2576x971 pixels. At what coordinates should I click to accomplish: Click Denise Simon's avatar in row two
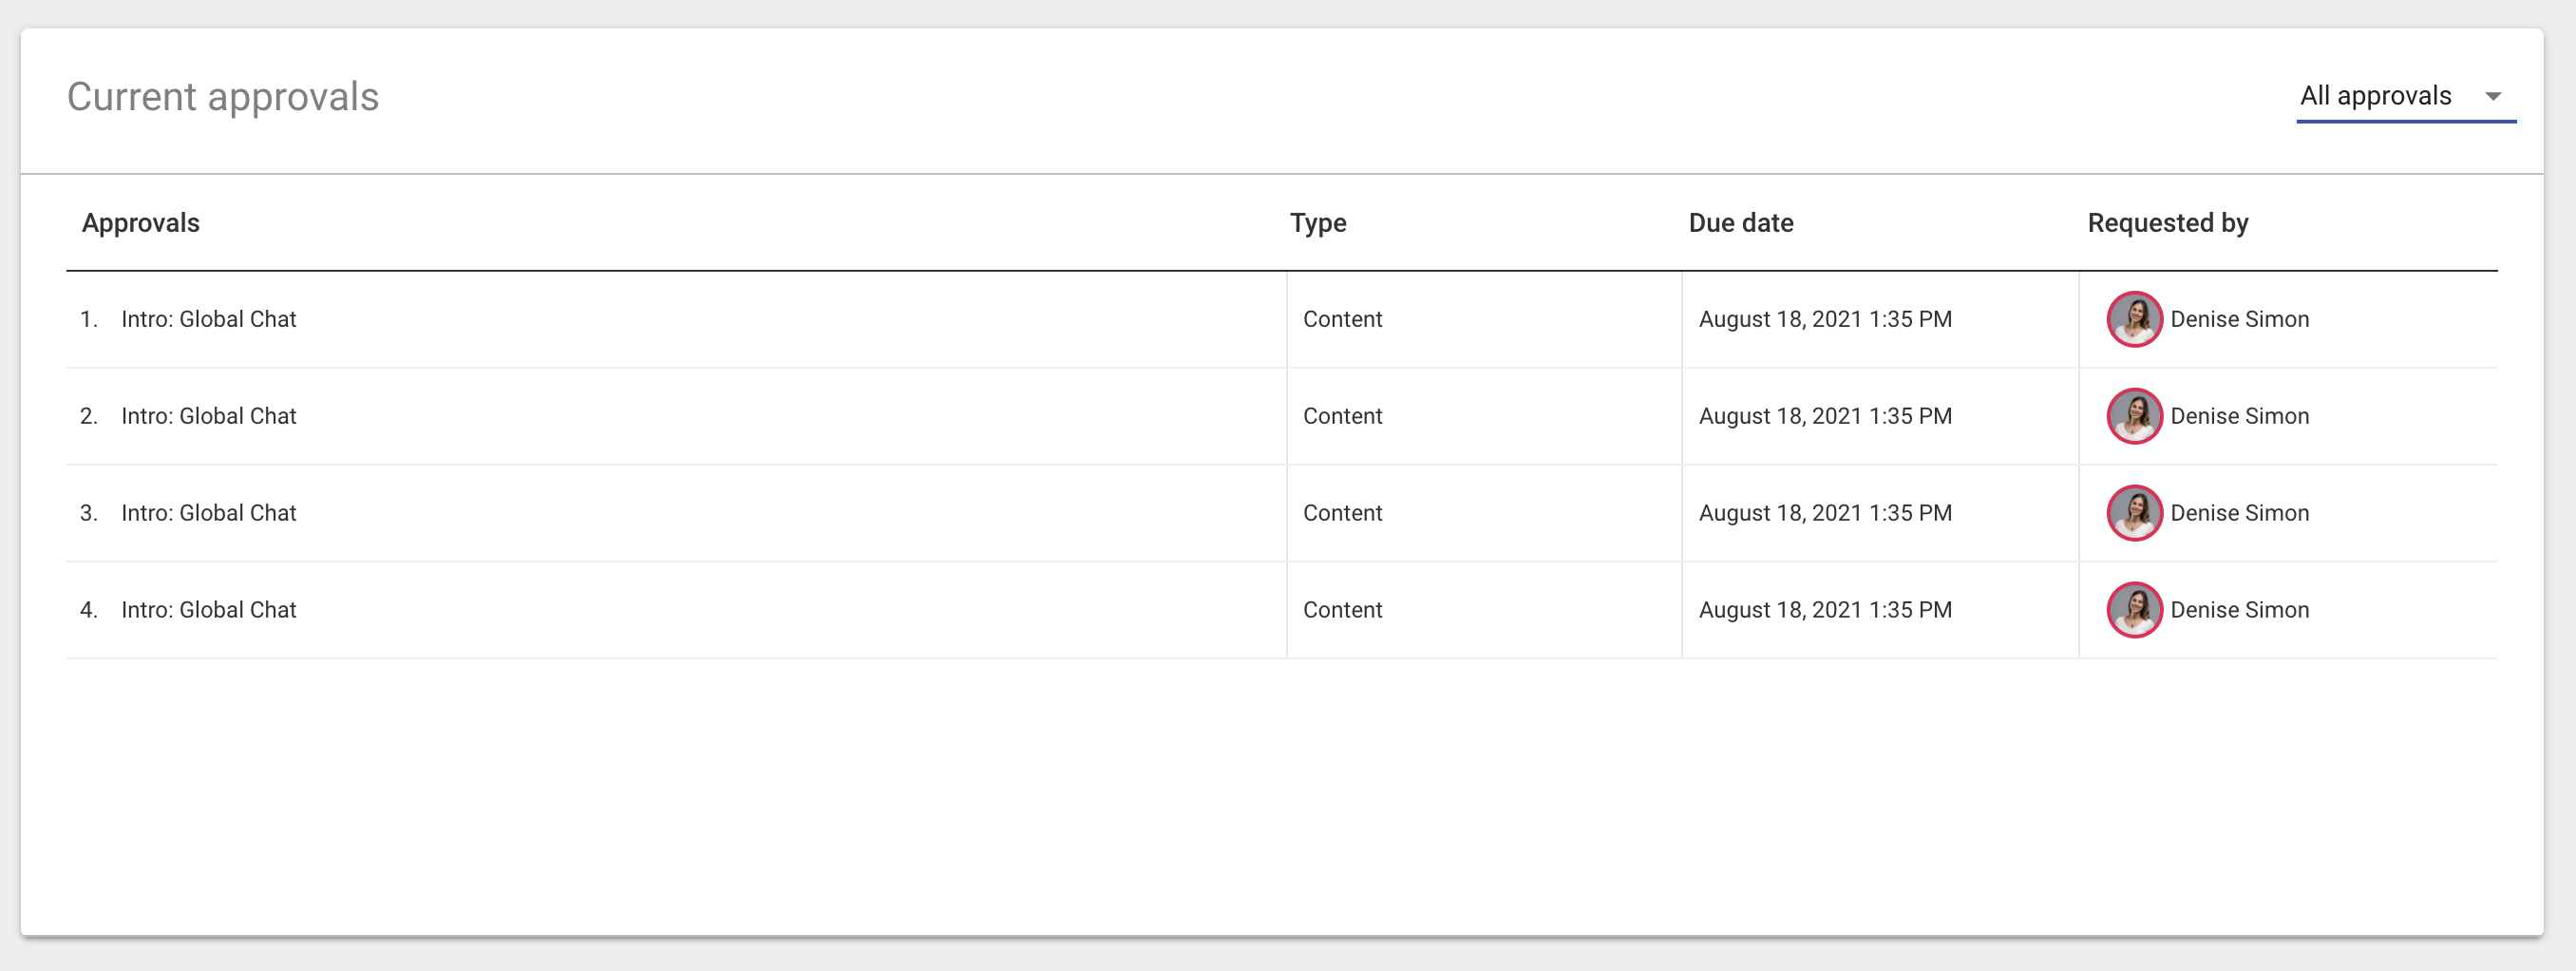(2135, 416)
